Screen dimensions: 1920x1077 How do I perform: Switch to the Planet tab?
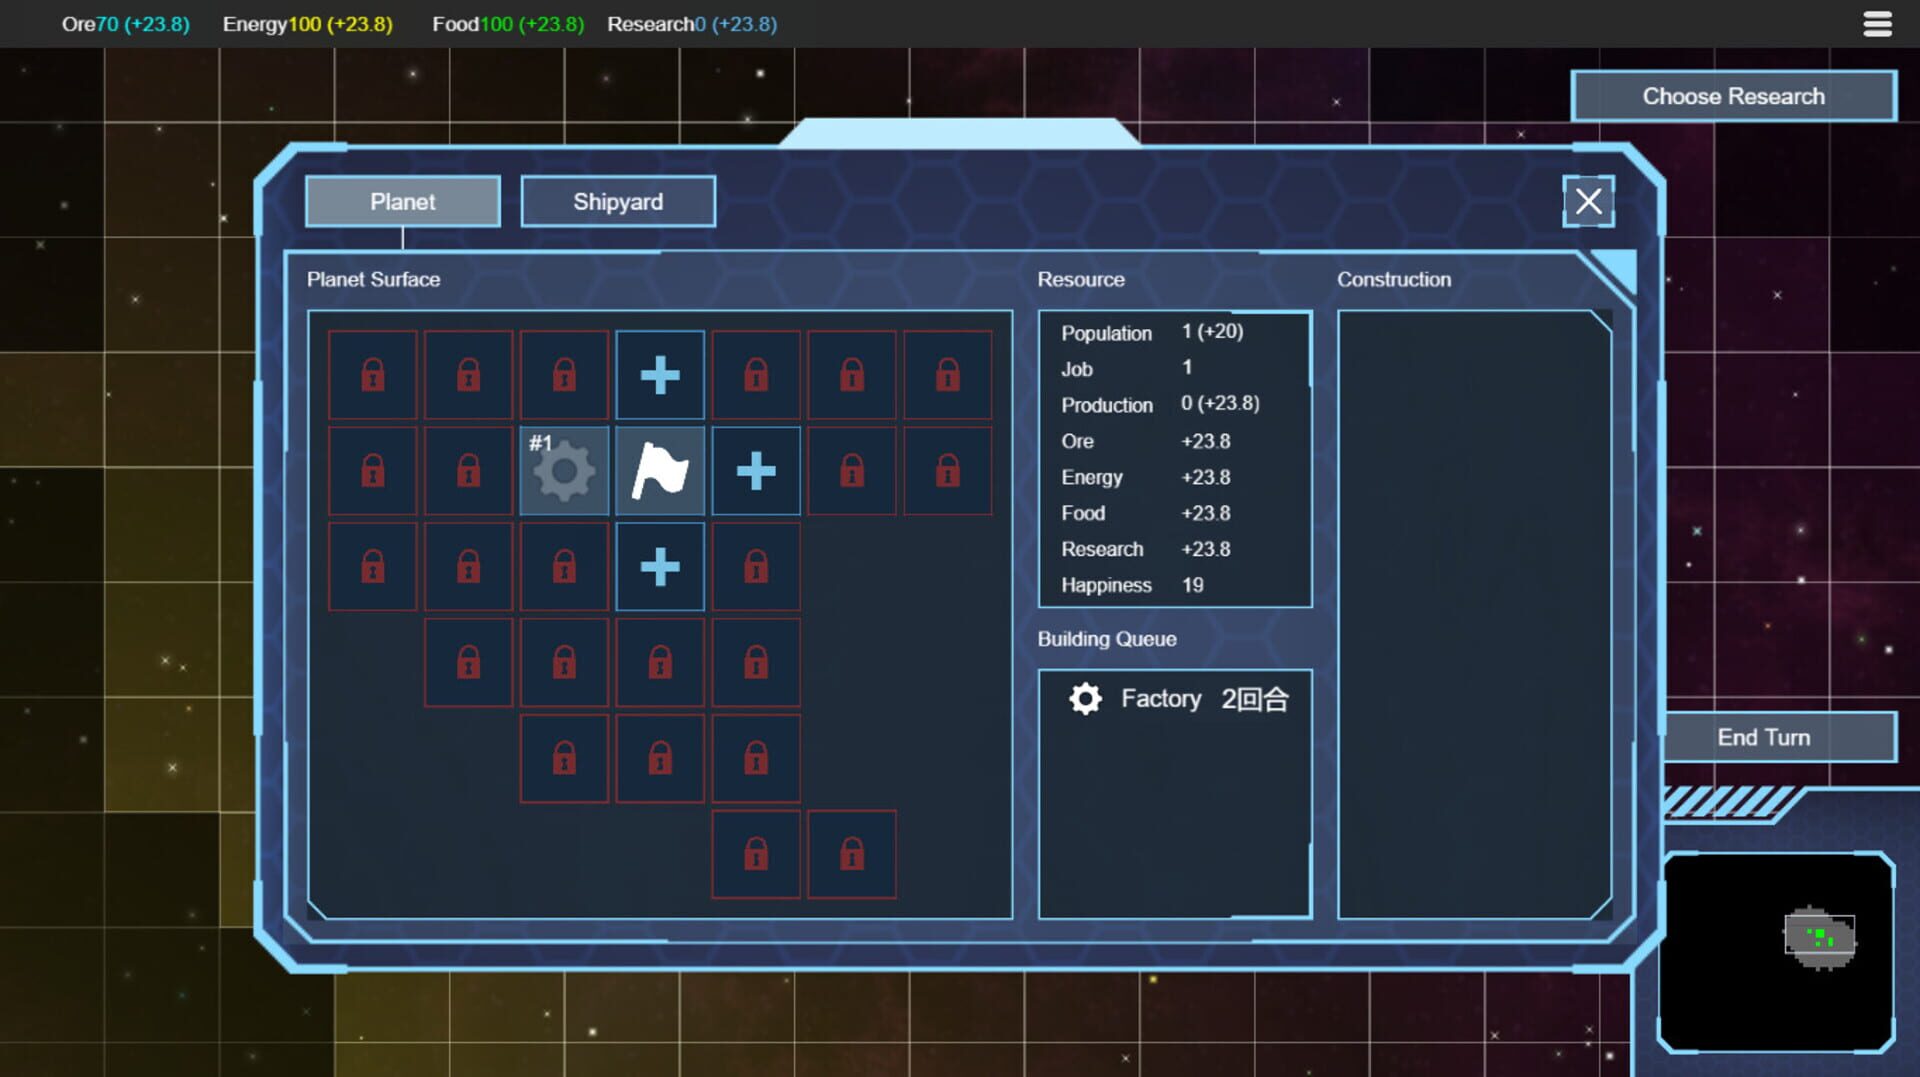pyautogui.click(x=402, y=201)
